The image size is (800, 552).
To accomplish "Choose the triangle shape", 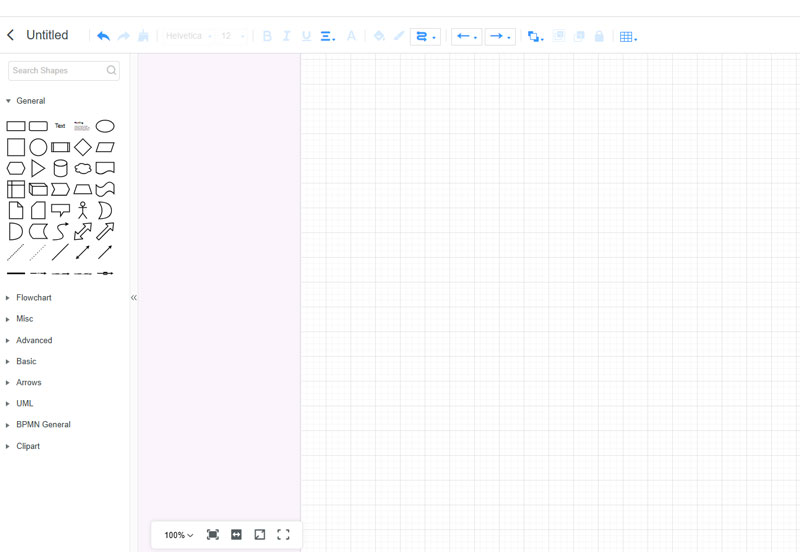I will pos(38,168).
